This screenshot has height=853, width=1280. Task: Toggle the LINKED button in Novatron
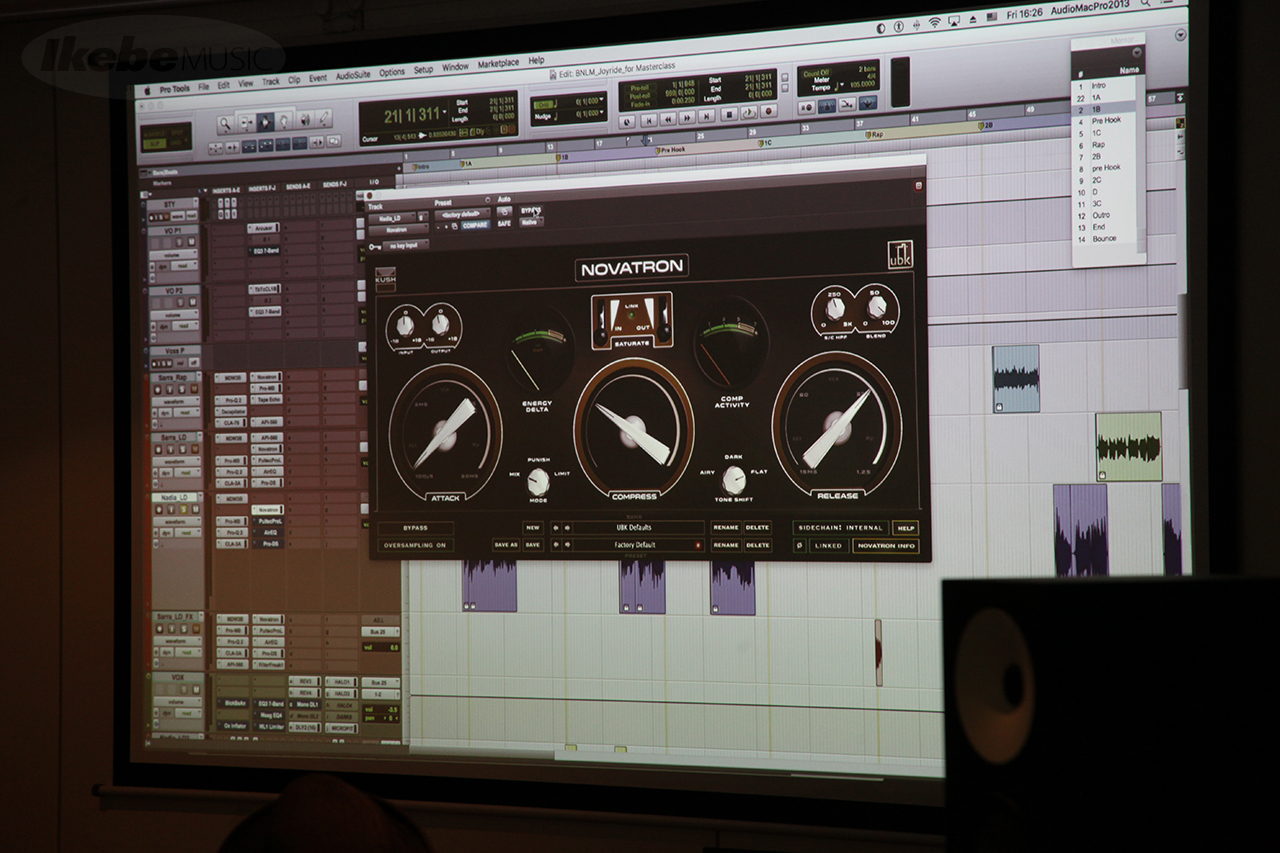click(828, 546)
